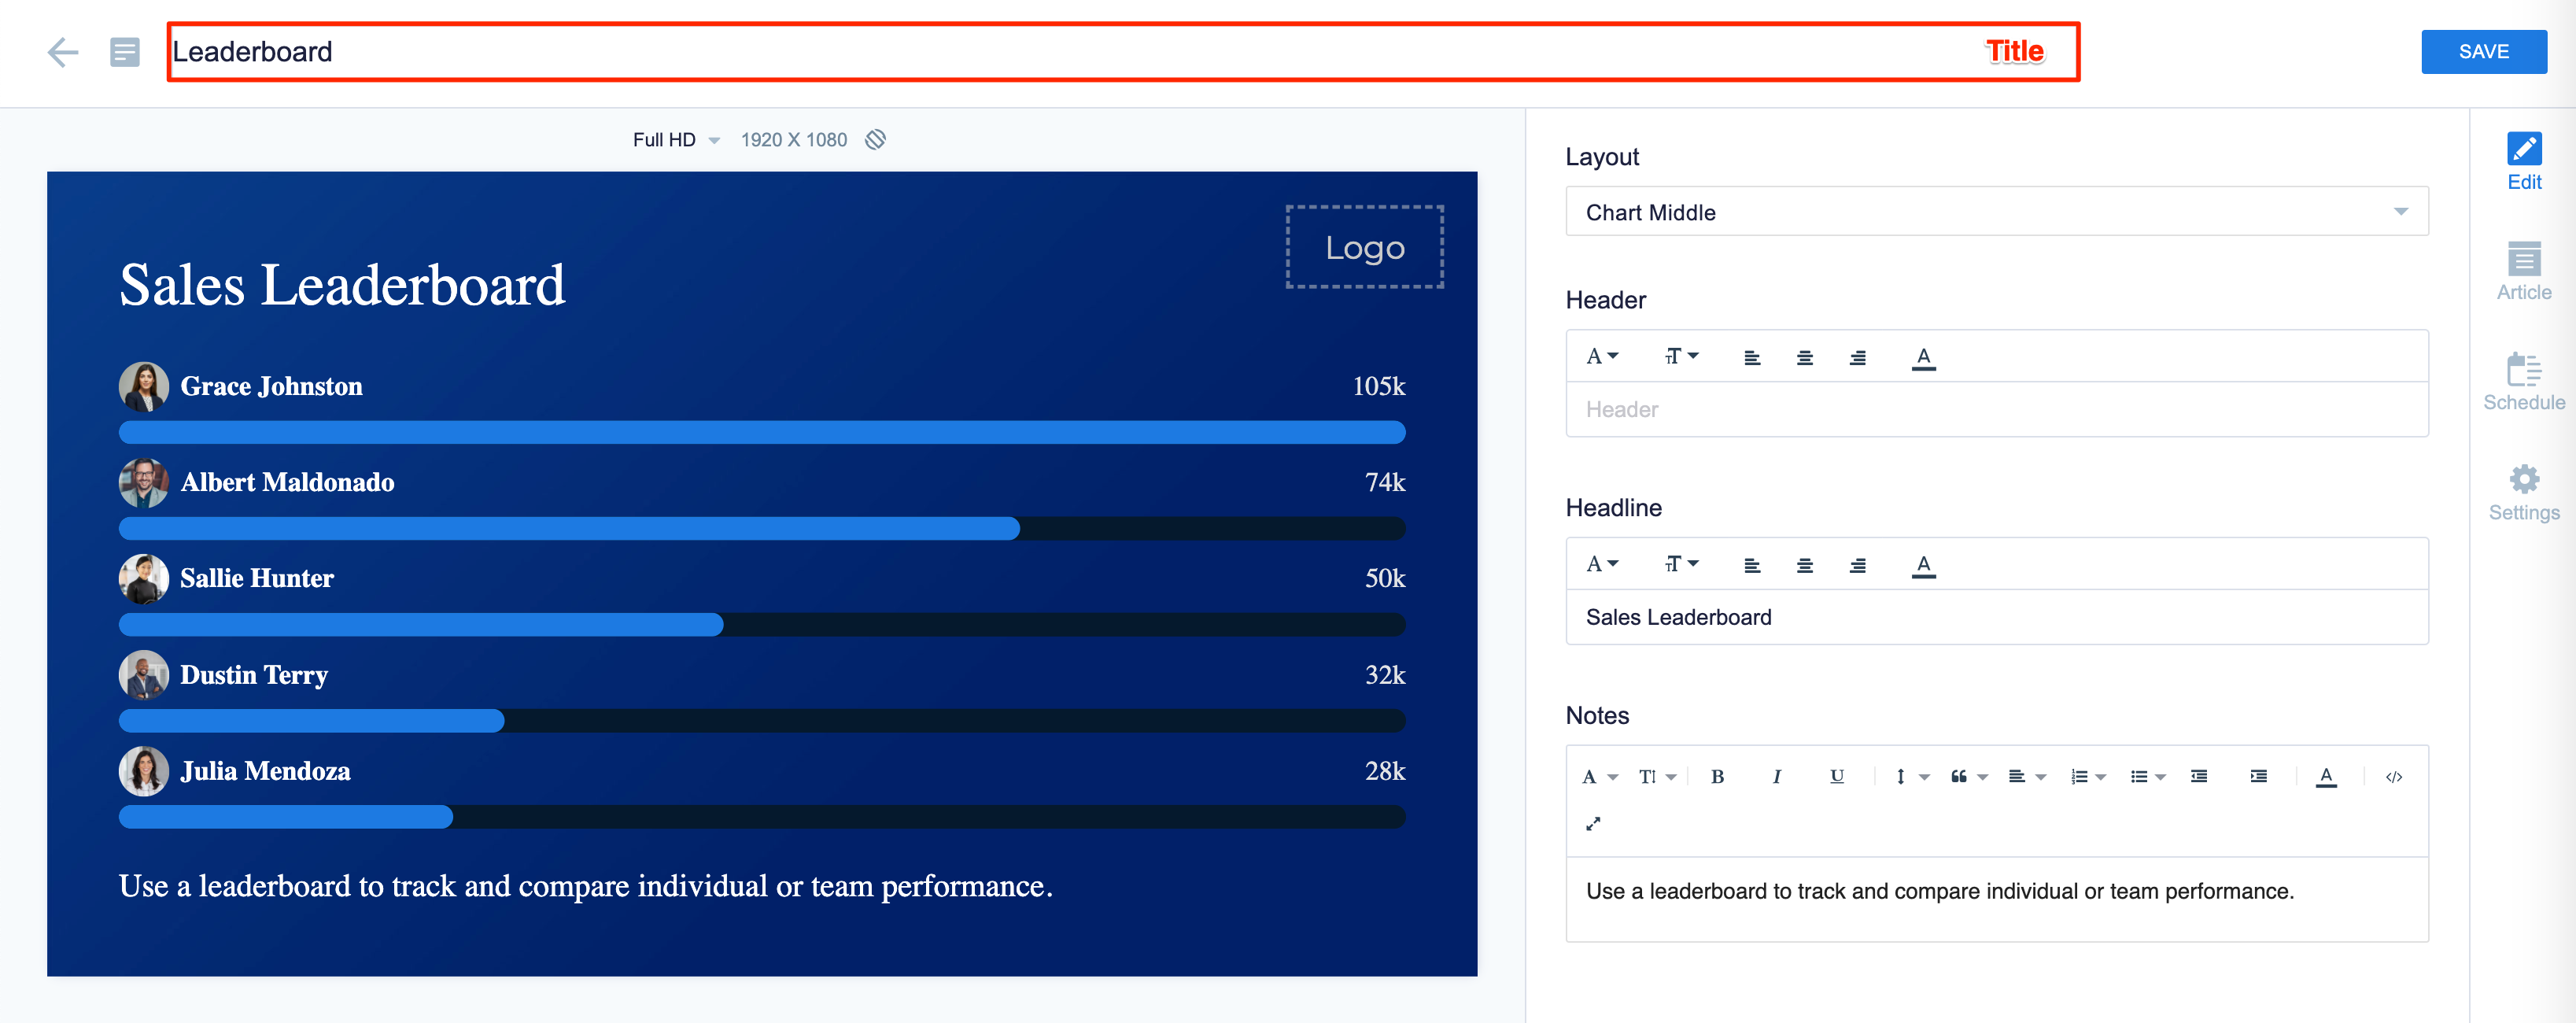The image size is (2576, 1023).
Task: Click the underline icon in Notes
Action: tap(1836, 776)
